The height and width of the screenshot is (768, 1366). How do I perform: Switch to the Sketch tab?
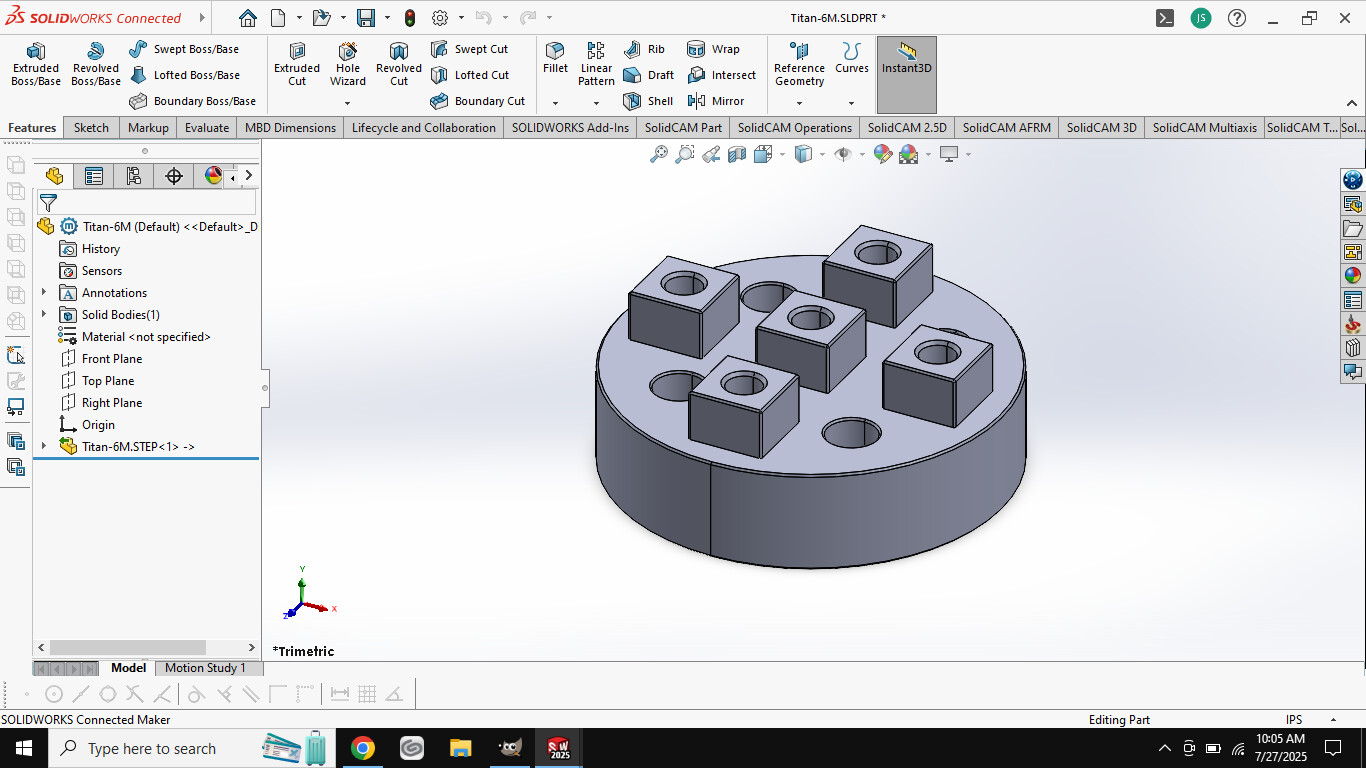(91, 128)
